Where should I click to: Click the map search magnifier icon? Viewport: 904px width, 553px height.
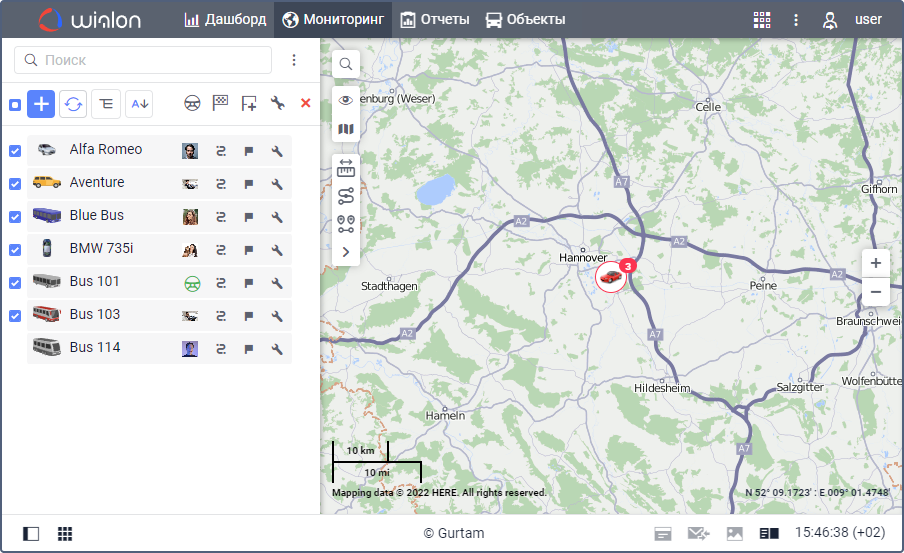346,65
